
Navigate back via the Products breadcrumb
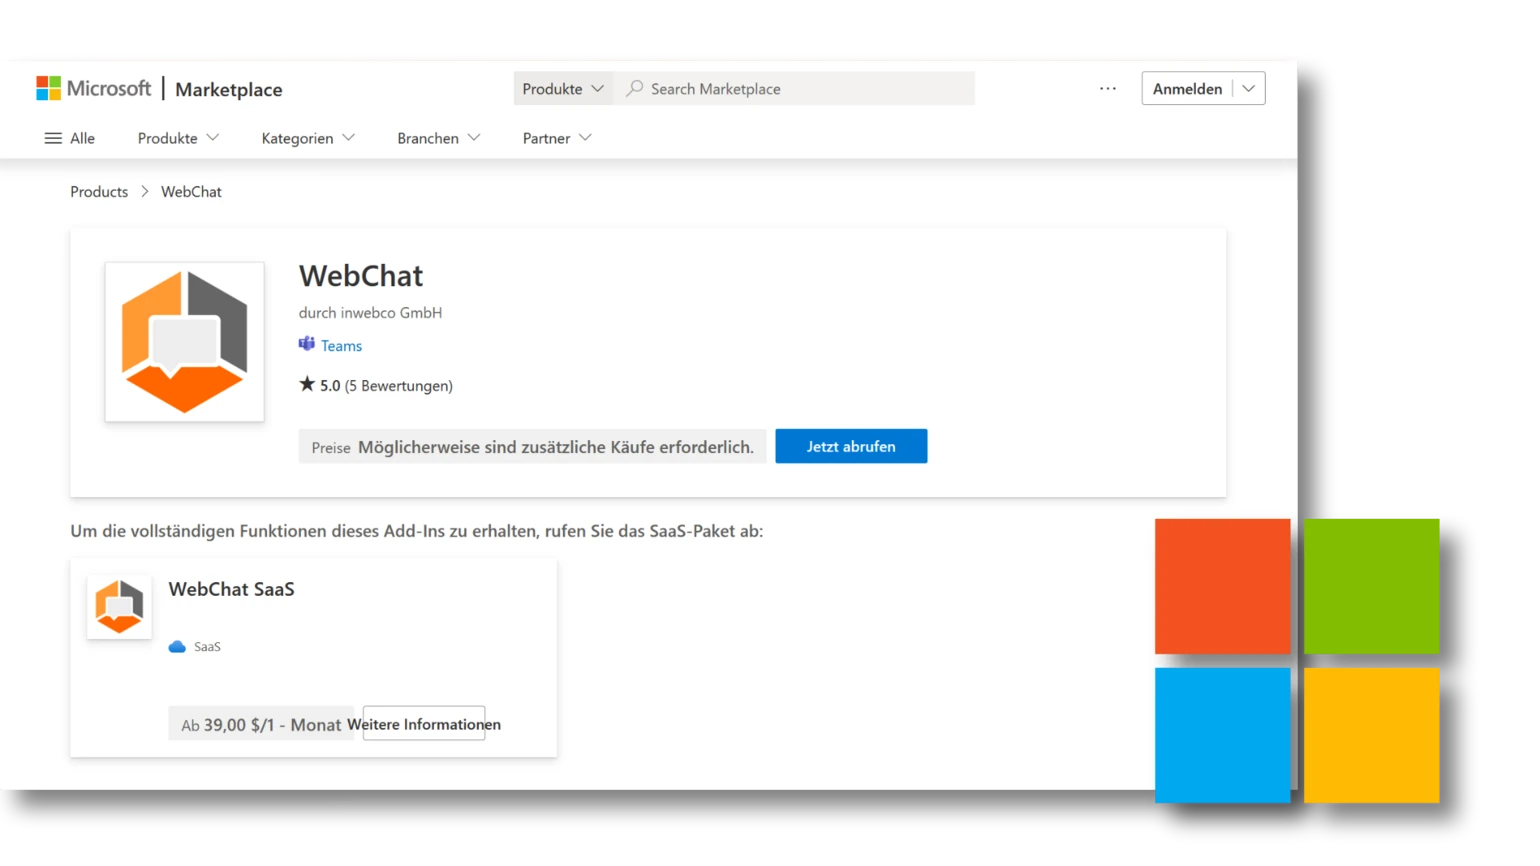point(98,191)
